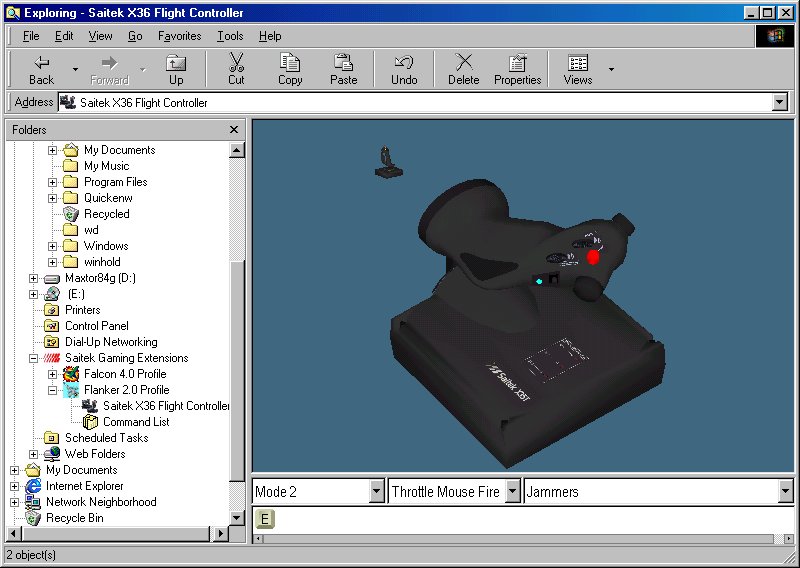Open the Help menu
This screenshot has width=800, height=568.
click(x=269, y=36)
